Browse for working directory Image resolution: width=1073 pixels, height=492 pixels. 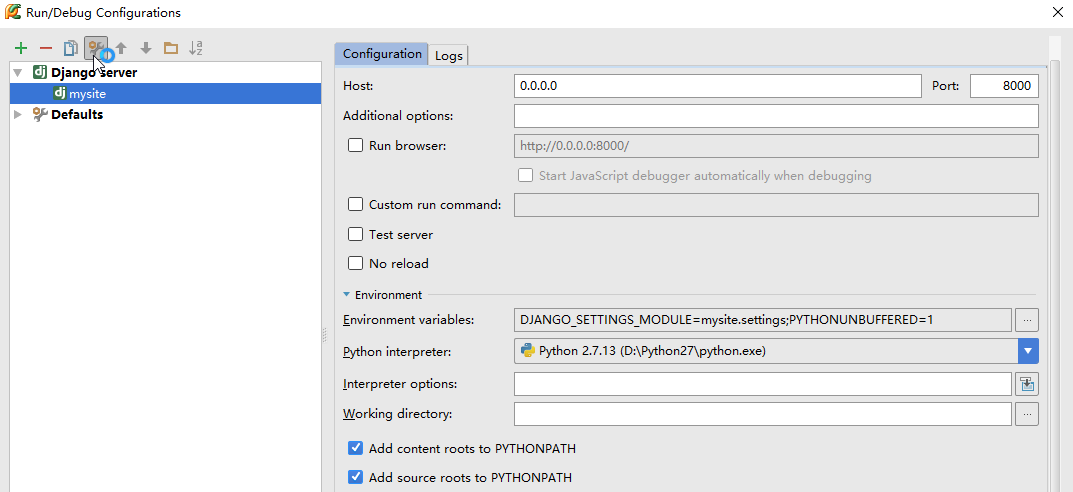click(x=1027, y=413)
